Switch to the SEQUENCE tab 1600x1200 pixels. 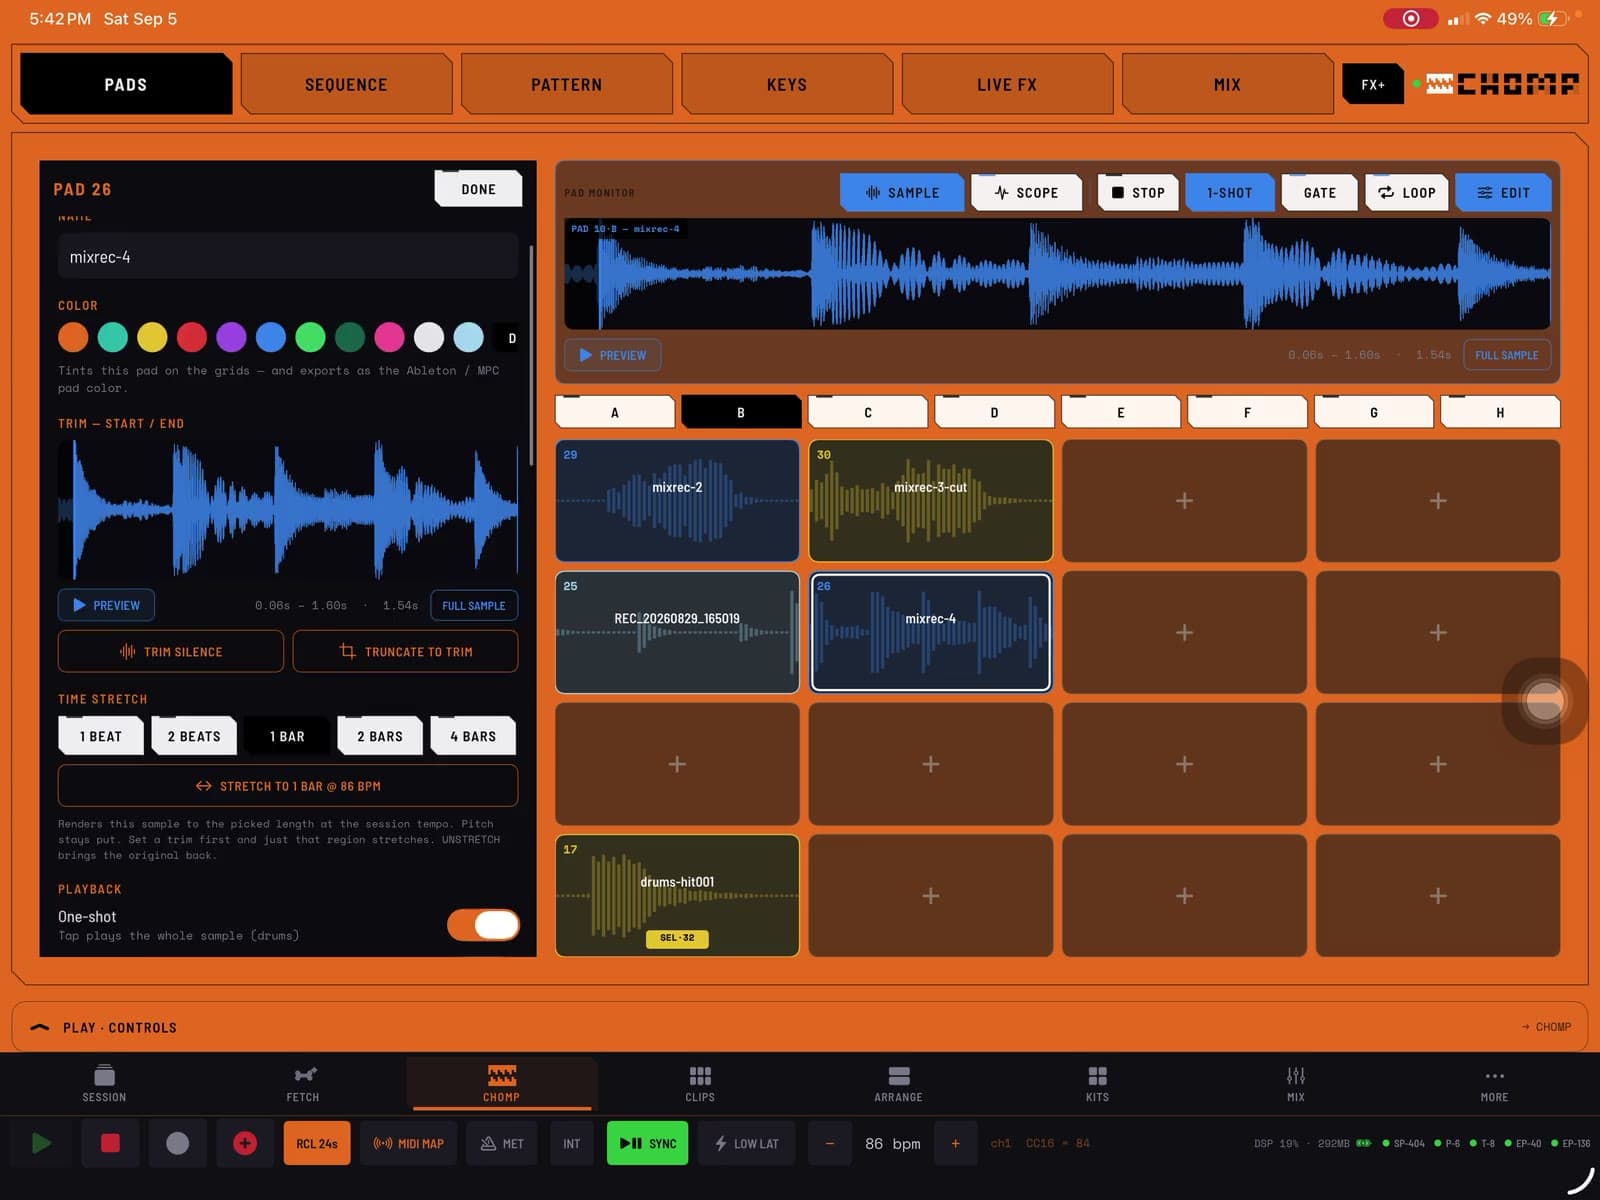[346, 84]
